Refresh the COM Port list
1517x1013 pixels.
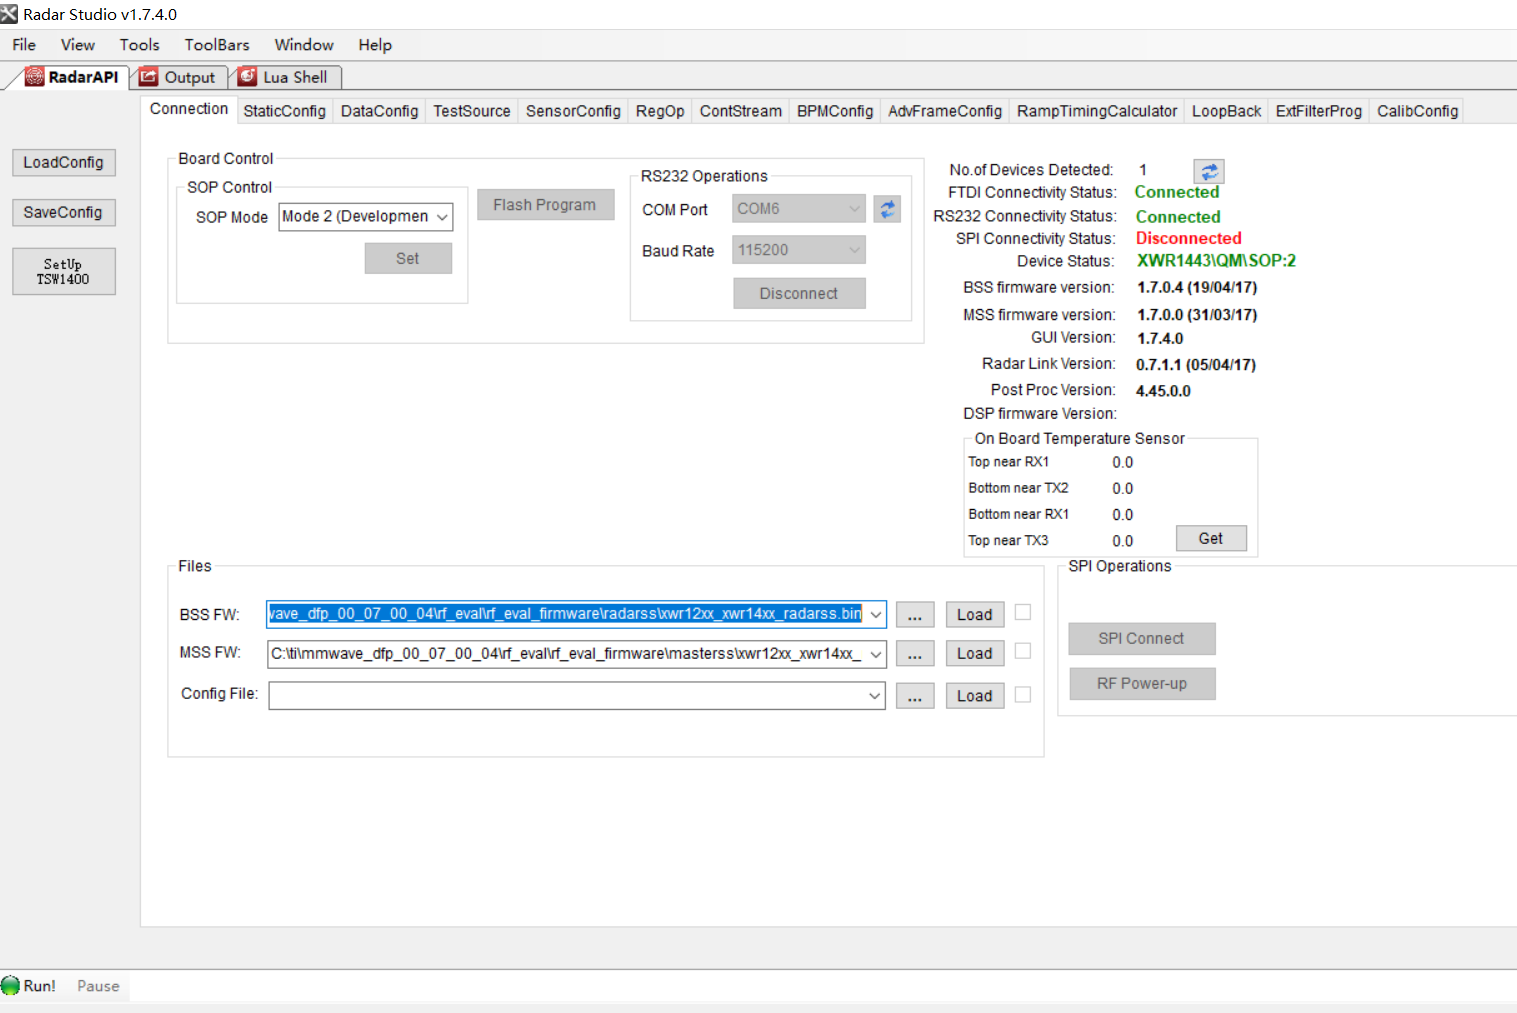887,209
